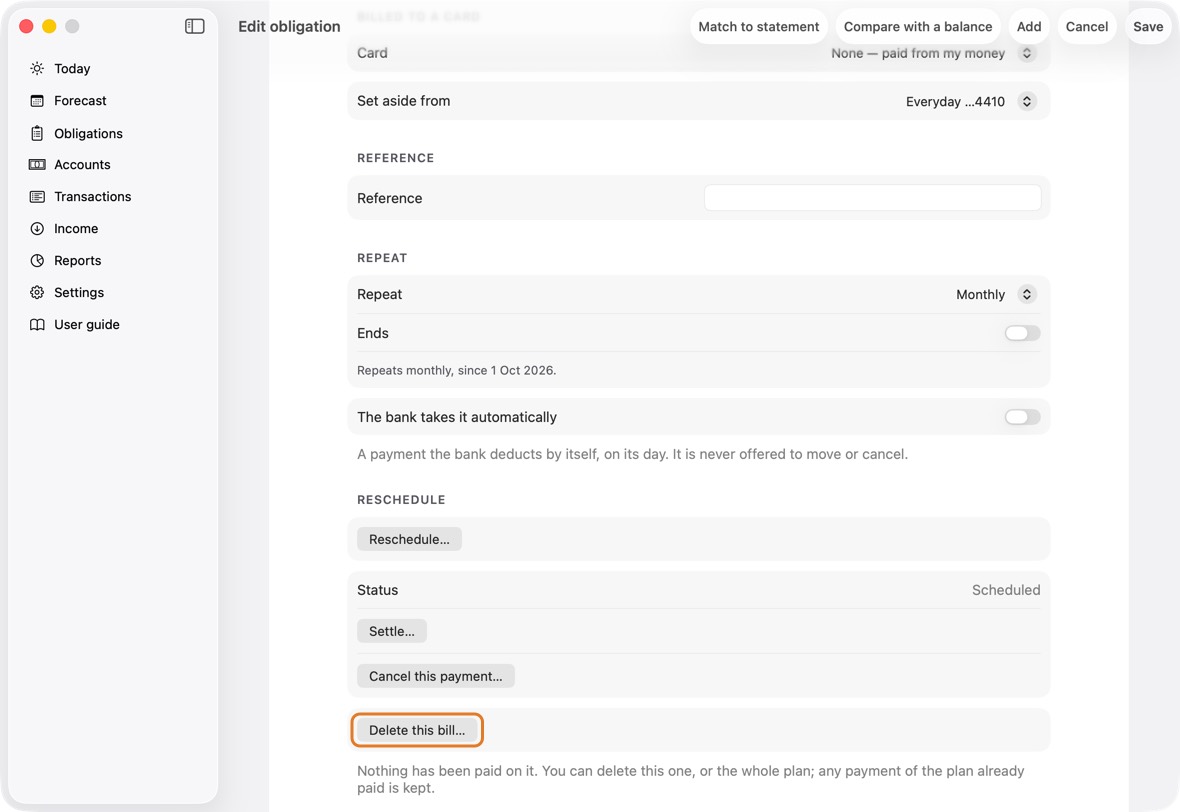Viewport: 1180px width, 812px height.
Task: Click the minimize window button
Action: pos(49,26)
